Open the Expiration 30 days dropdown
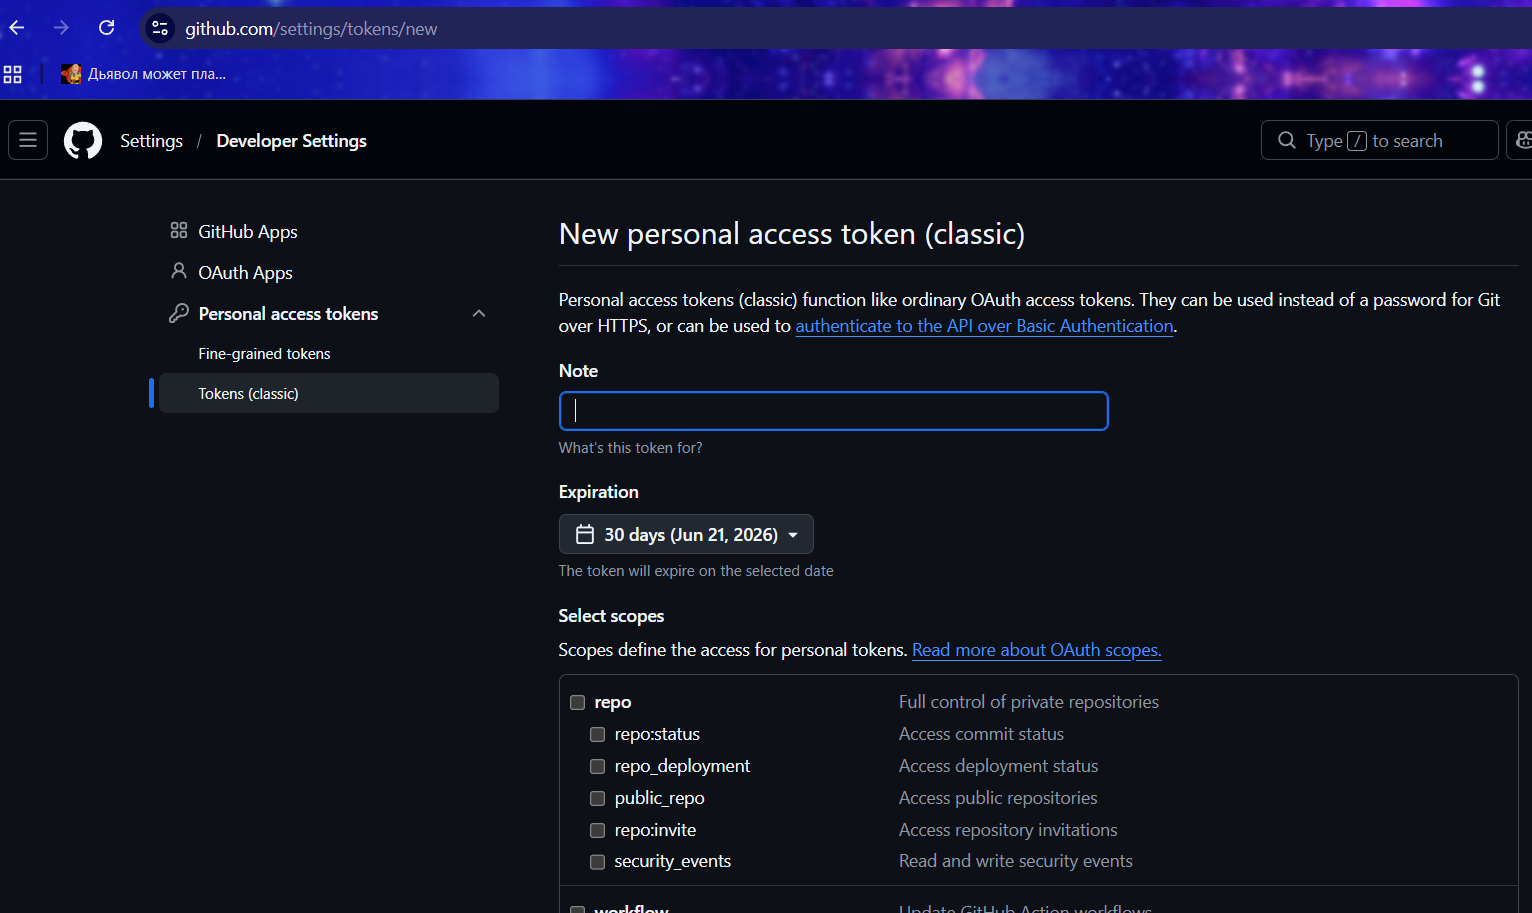Image resolution: width=1532 pixels, height=913 pixels. [x=686, y=534]
